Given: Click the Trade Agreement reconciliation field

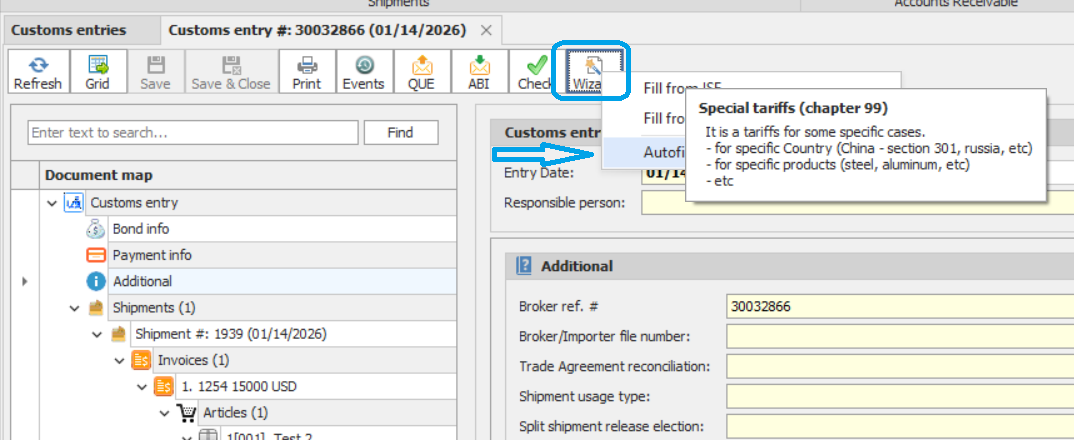Looking at the screenshot, I should click(x=900, y=366).
